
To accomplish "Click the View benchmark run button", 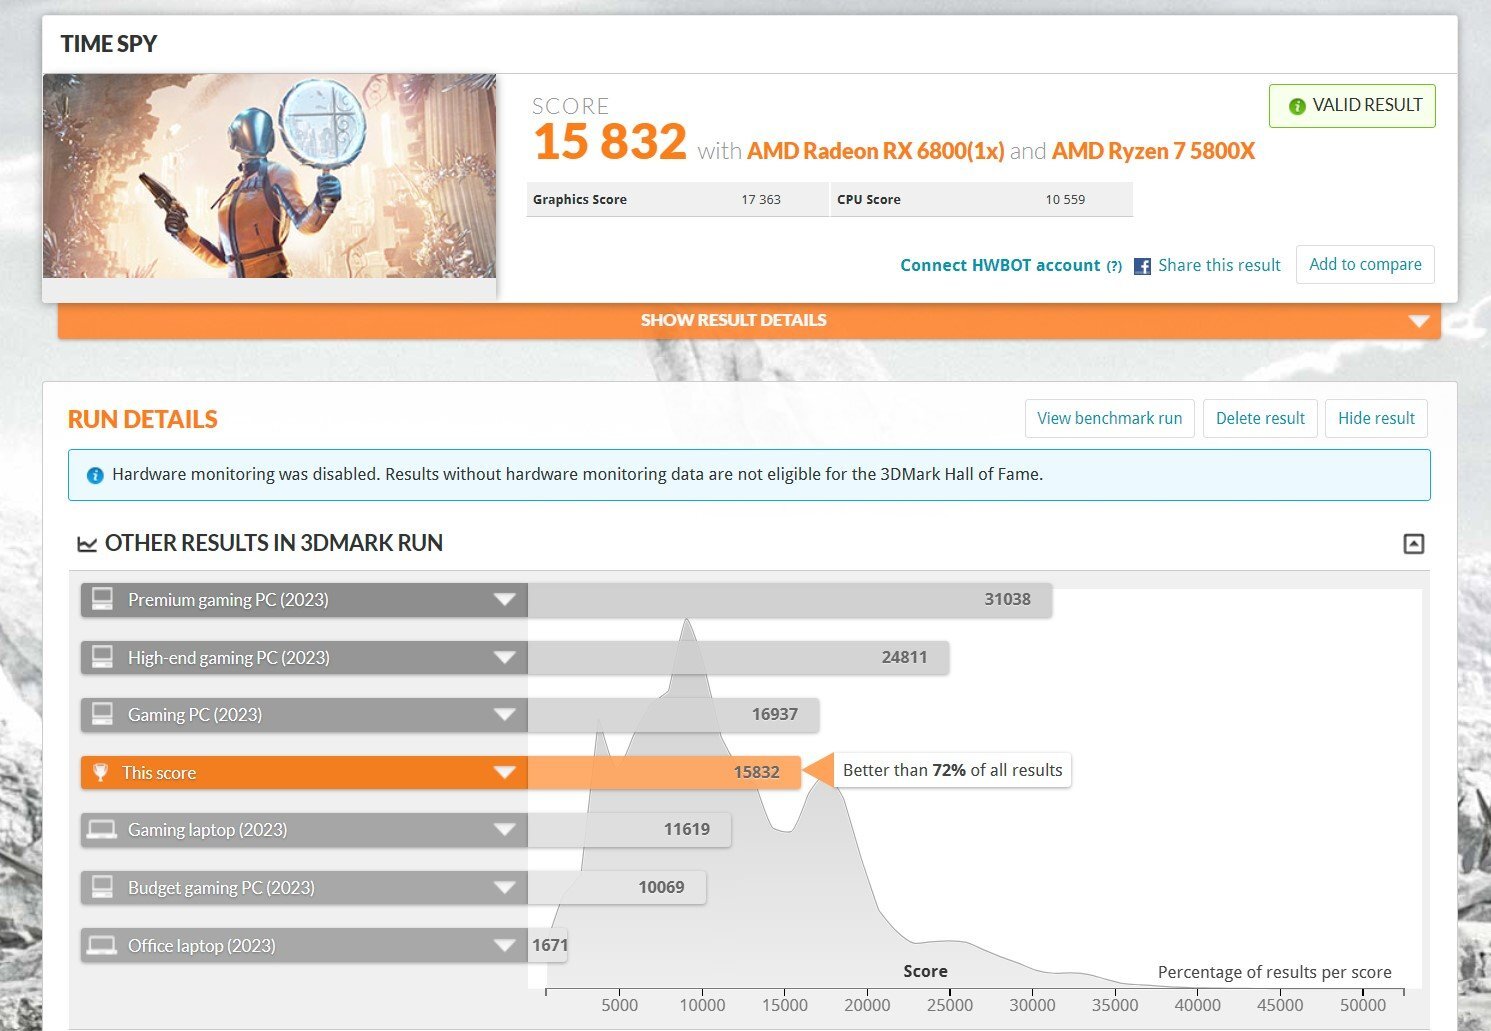I will pyautogui.click(x=1109, y=418).
